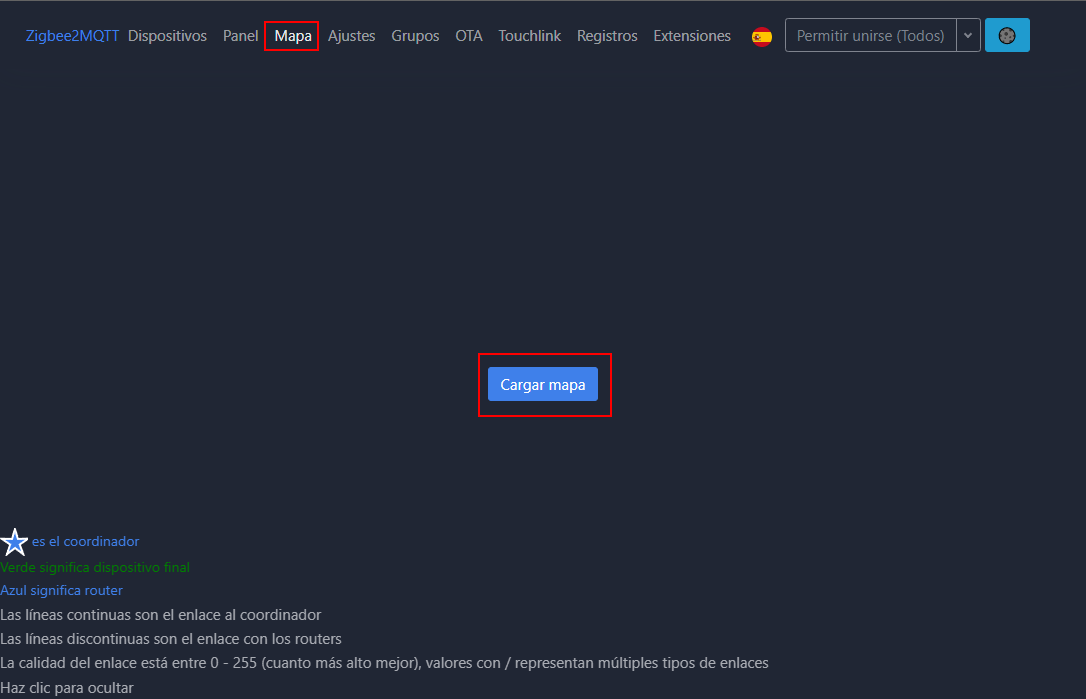Open the Panel page

pyautogui.click(x=240, y=36)
